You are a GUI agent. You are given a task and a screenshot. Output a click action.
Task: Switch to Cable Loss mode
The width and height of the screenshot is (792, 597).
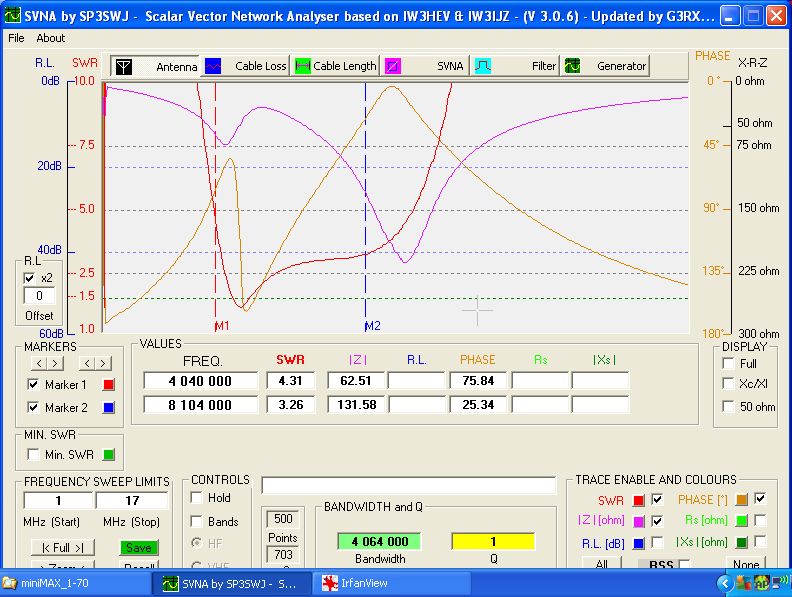246,66
